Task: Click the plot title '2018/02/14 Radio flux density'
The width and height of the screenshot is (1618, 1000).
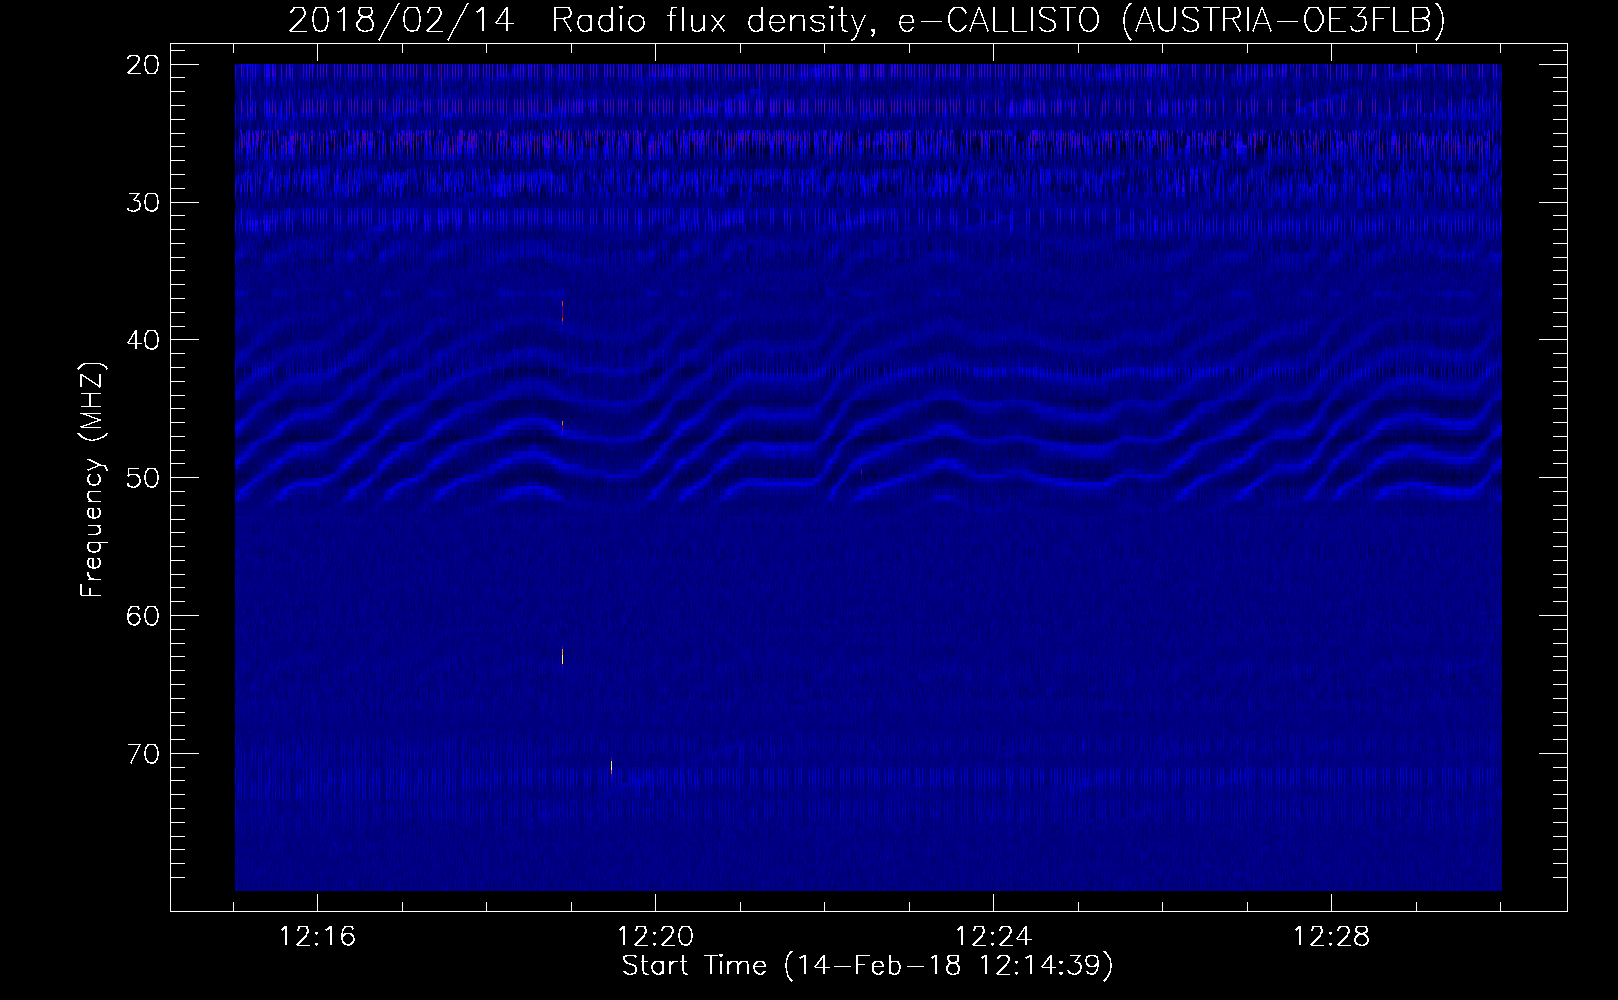Action: click(575, 20)
